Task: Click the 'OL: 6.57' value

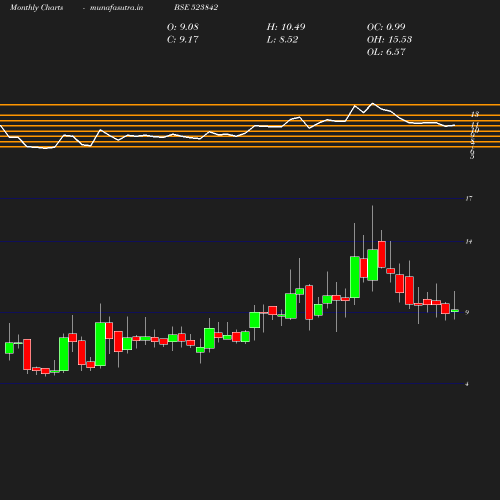Action: pos(386,52)
